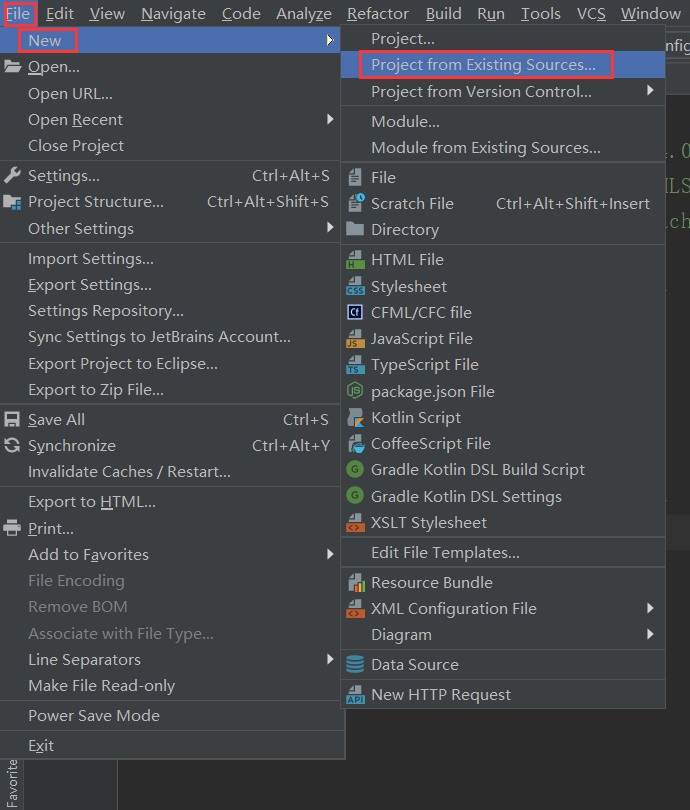
Task: Open the Favorites side tool window tab
Action: click(x=11, y=784)
